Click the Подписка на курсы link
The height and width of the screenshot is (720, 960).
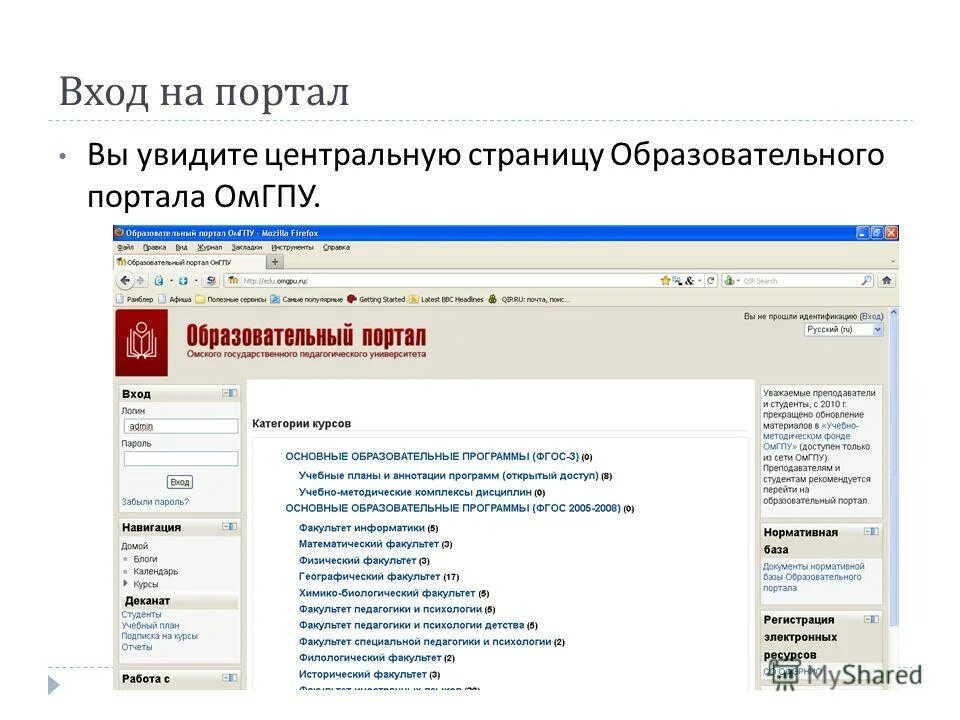[x=159, y=636]
